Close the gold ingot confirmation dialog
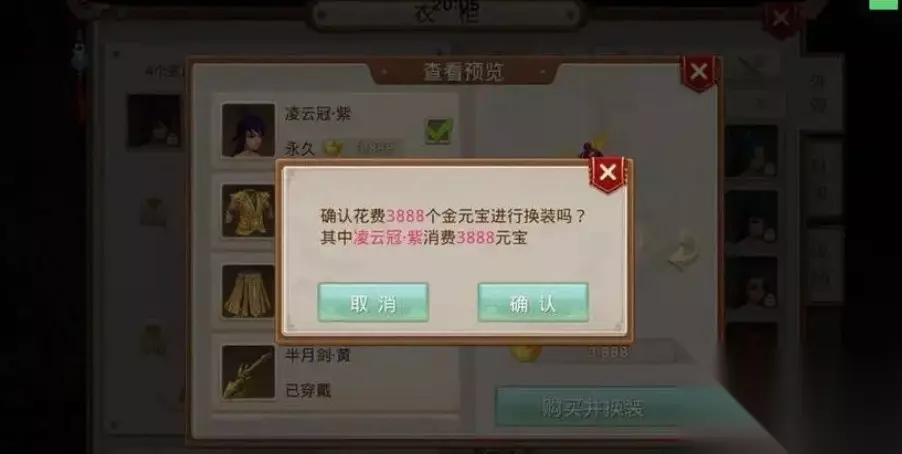This screenshot has width=902, height=454. click(x=607, y=173)
